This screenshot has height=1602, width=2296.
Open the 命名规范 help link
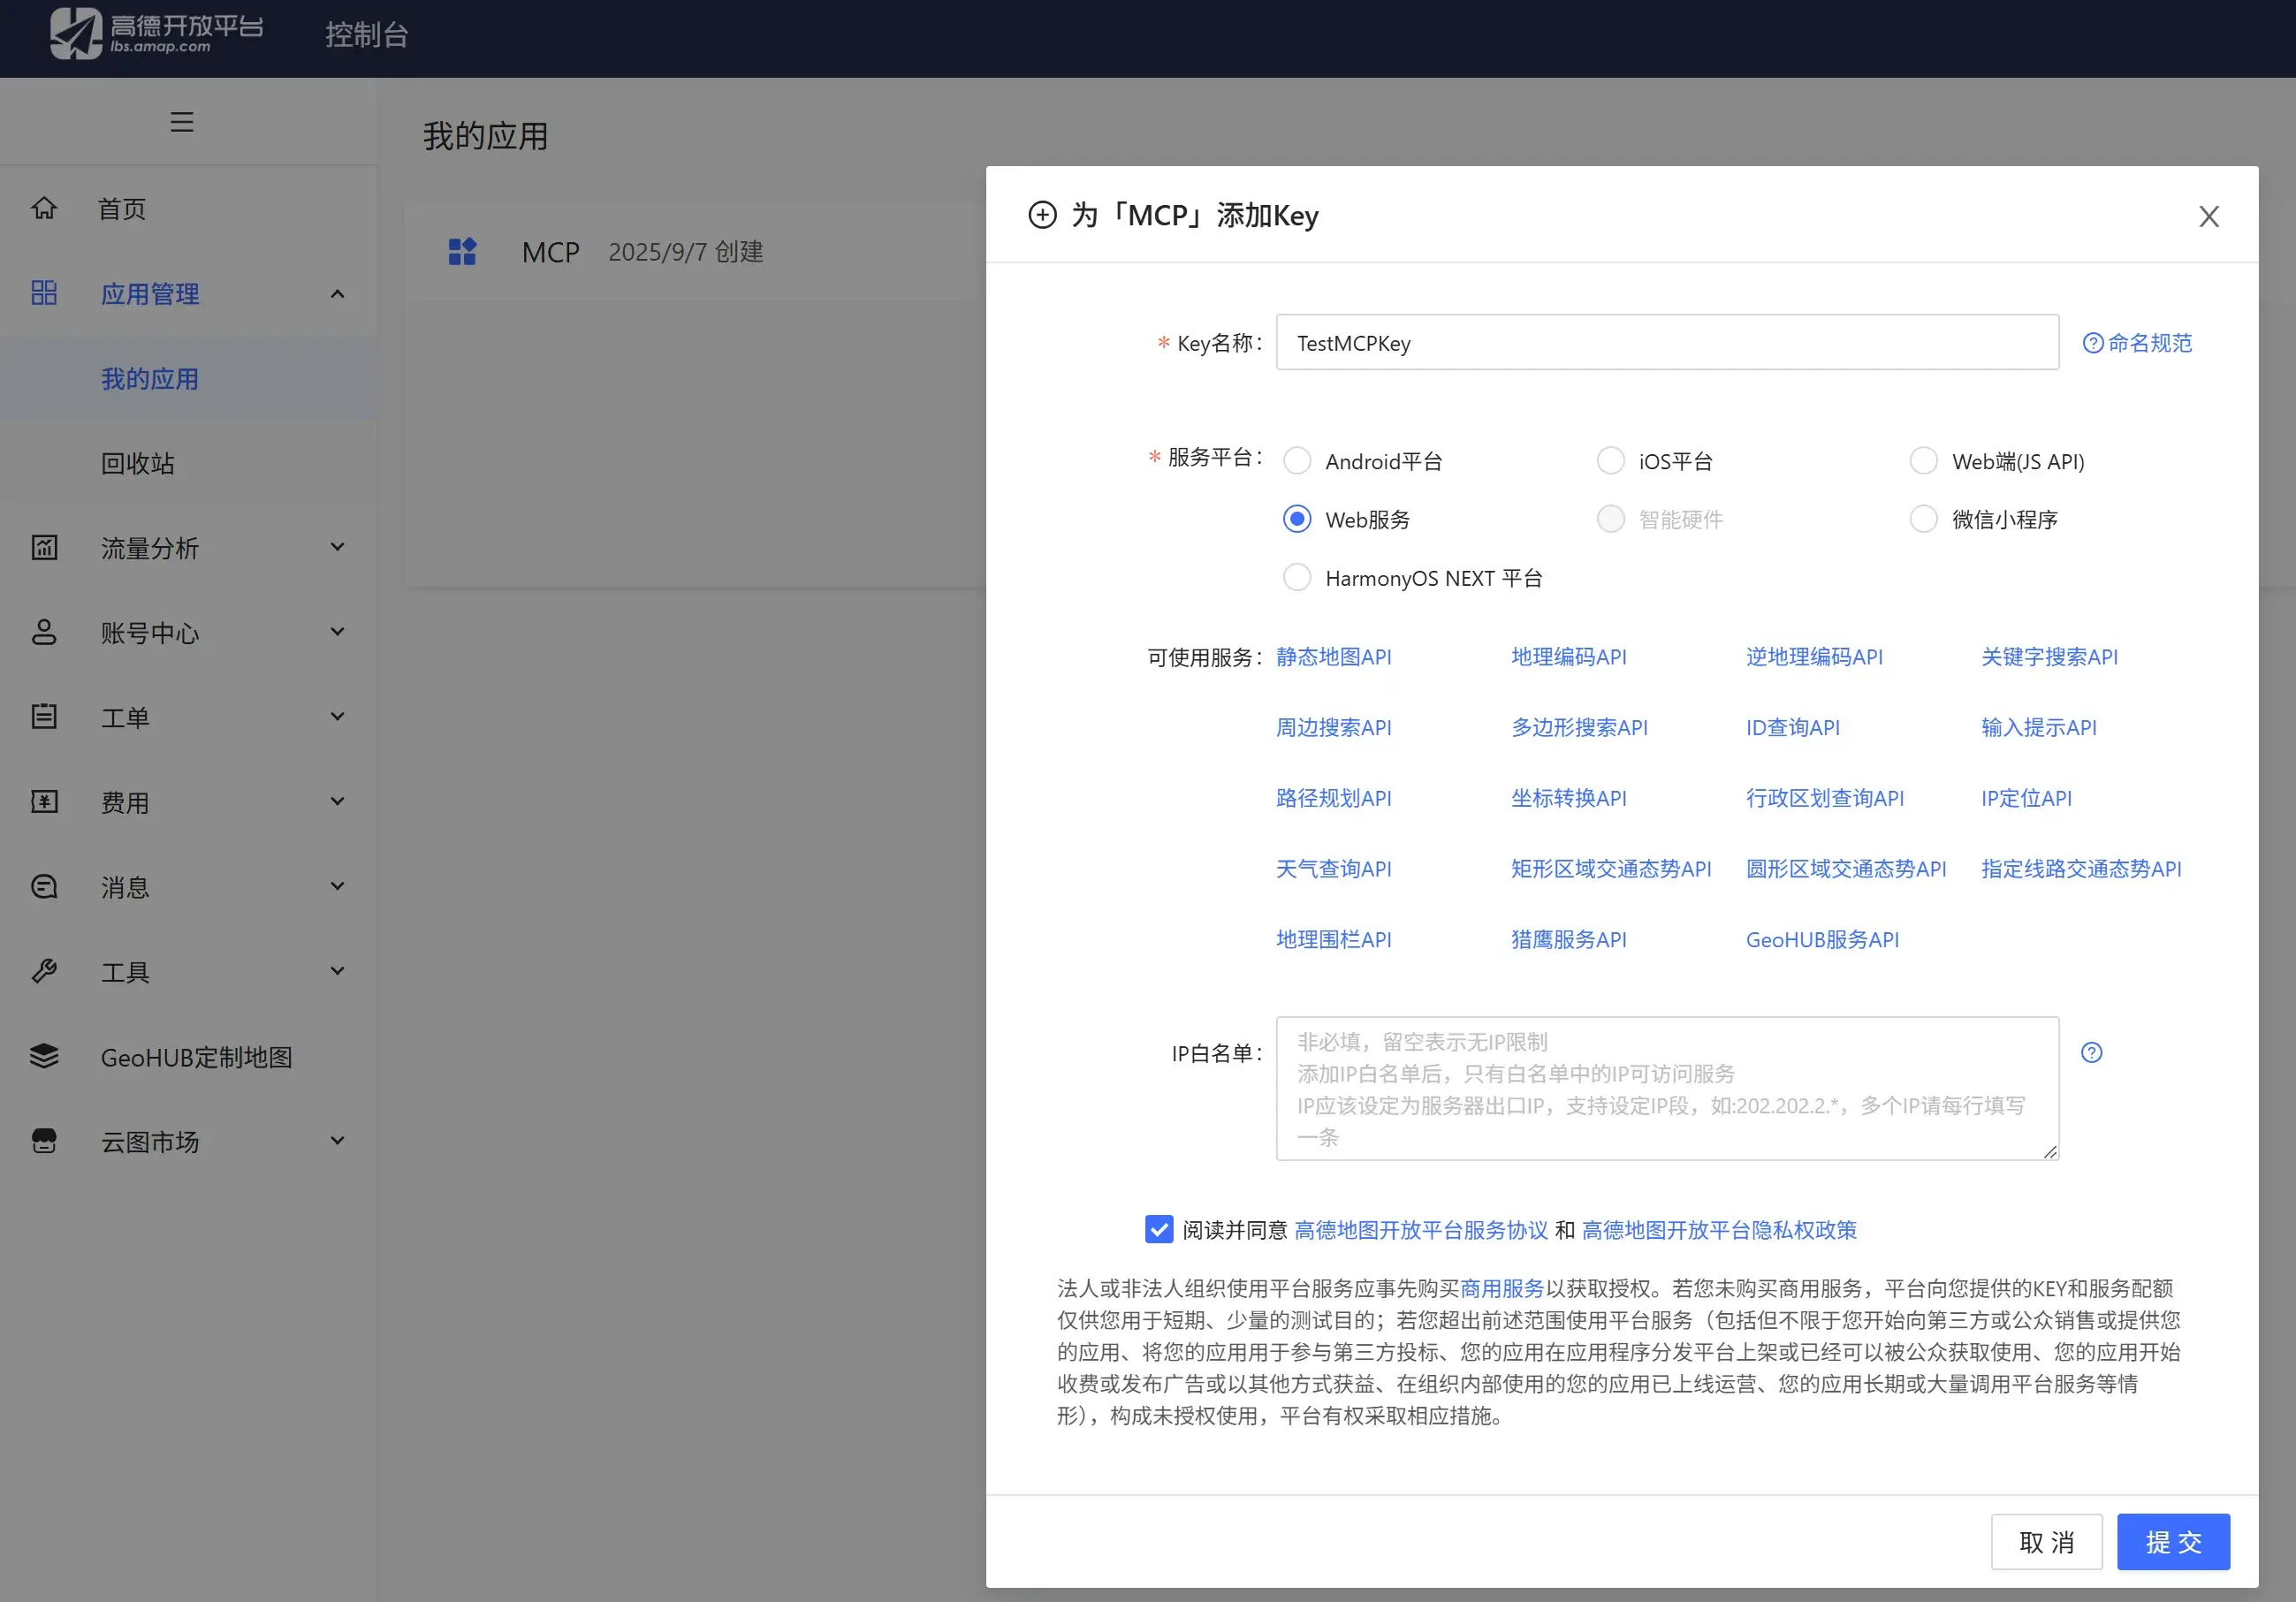(x=2137, y=343)
